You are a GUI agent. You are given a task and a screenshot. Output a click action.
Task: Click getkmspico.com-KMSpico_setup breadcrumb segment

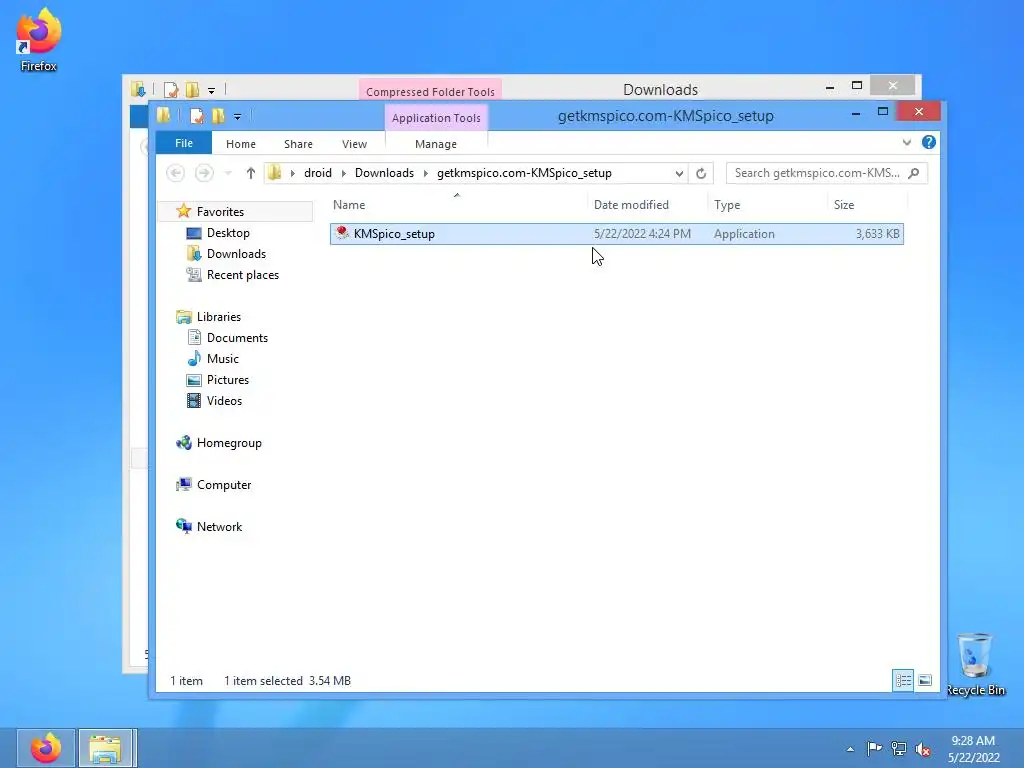(x=524, y=173)
